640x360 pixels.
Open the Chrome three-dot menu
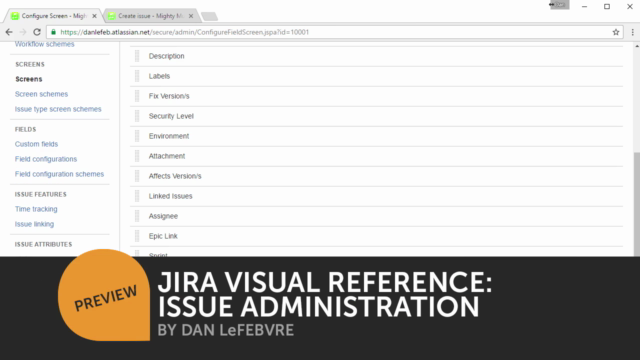(632, 32)
